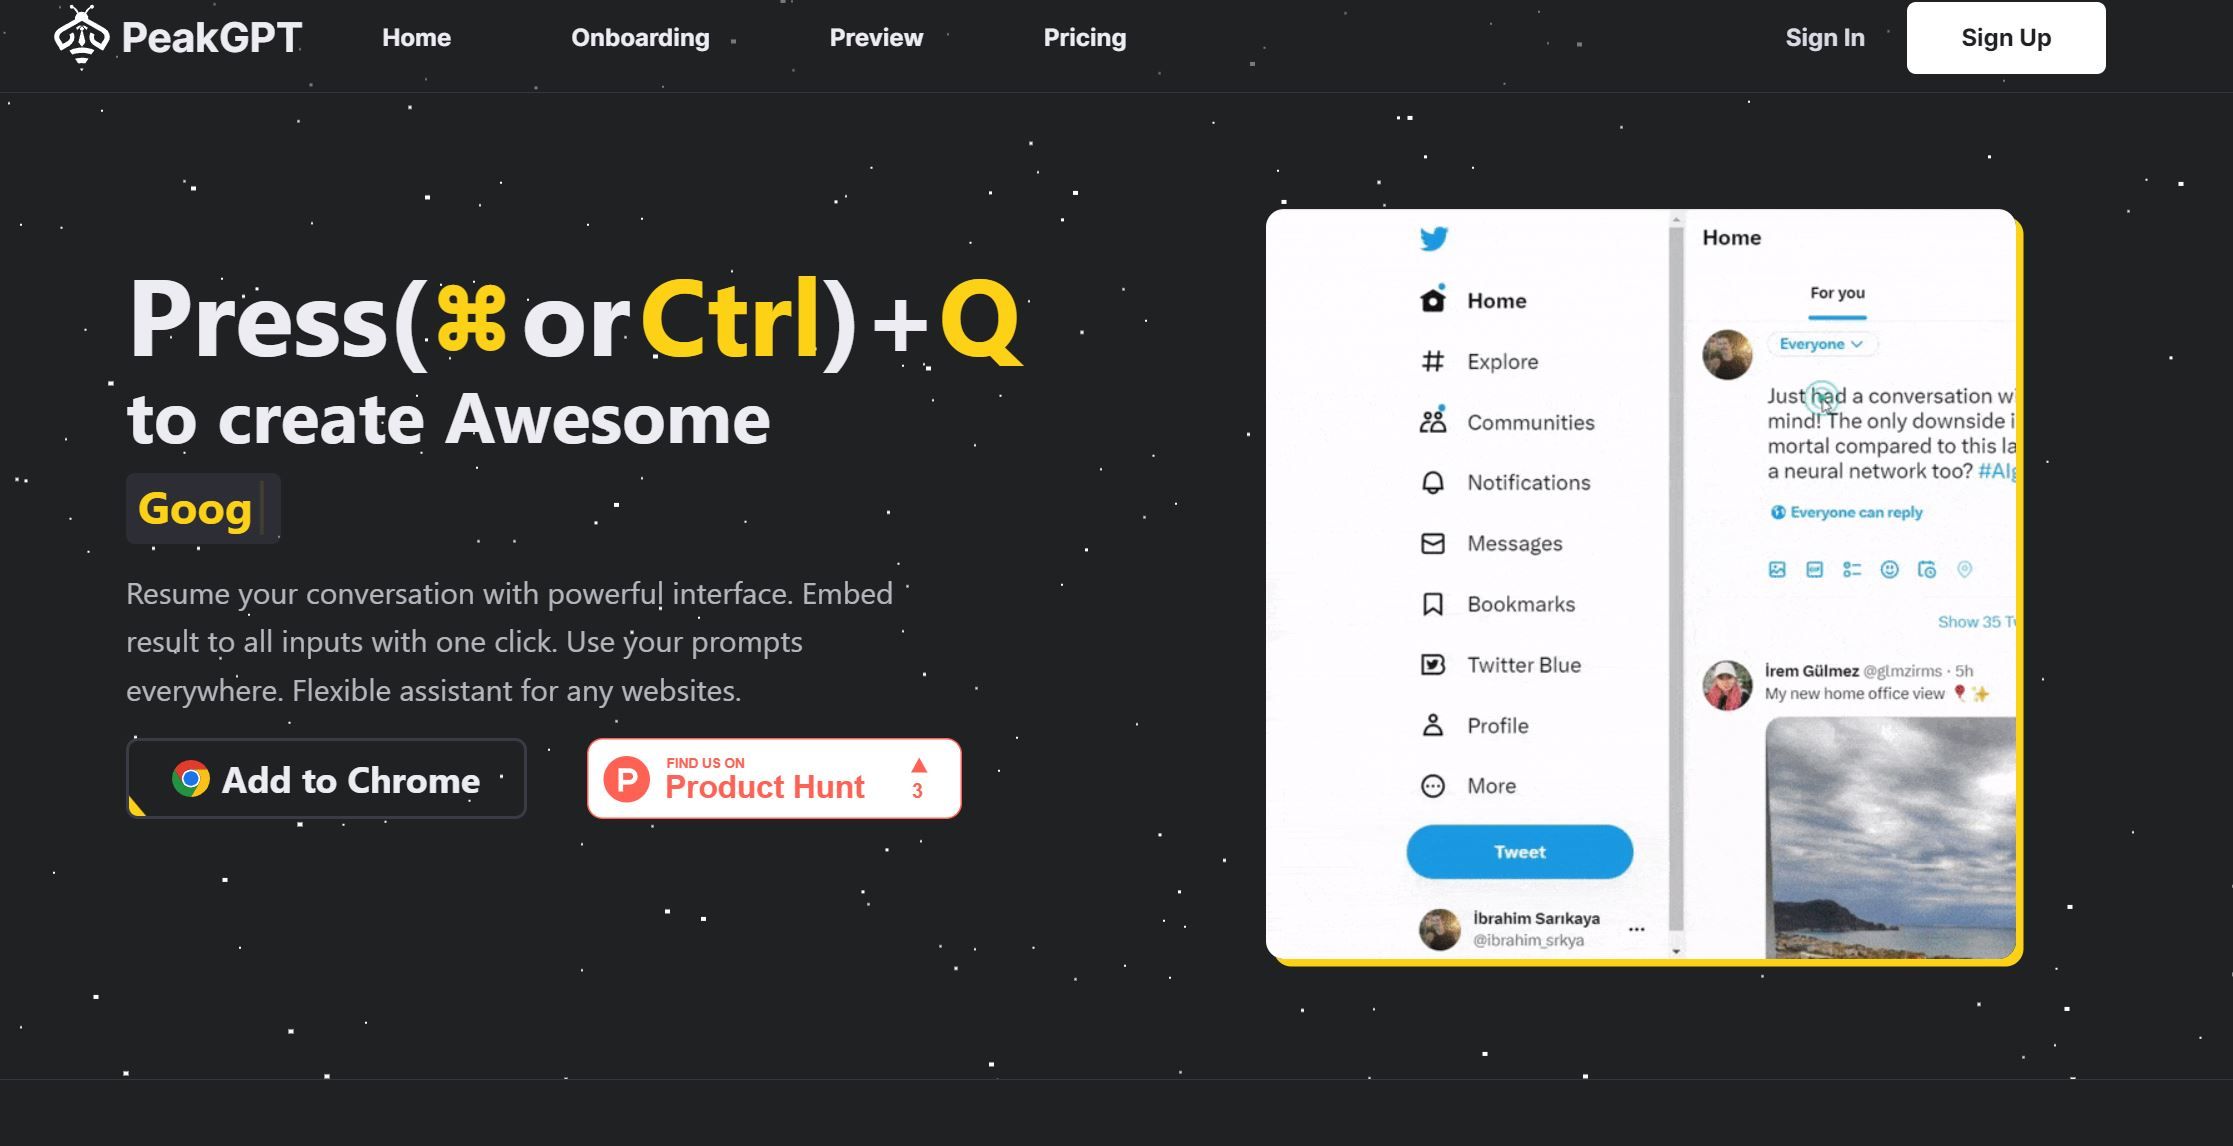This screenshot has width=2233, height=1146.
Task: Select the Pricing tab in navbar
Action: click(x=1084, y=38)
